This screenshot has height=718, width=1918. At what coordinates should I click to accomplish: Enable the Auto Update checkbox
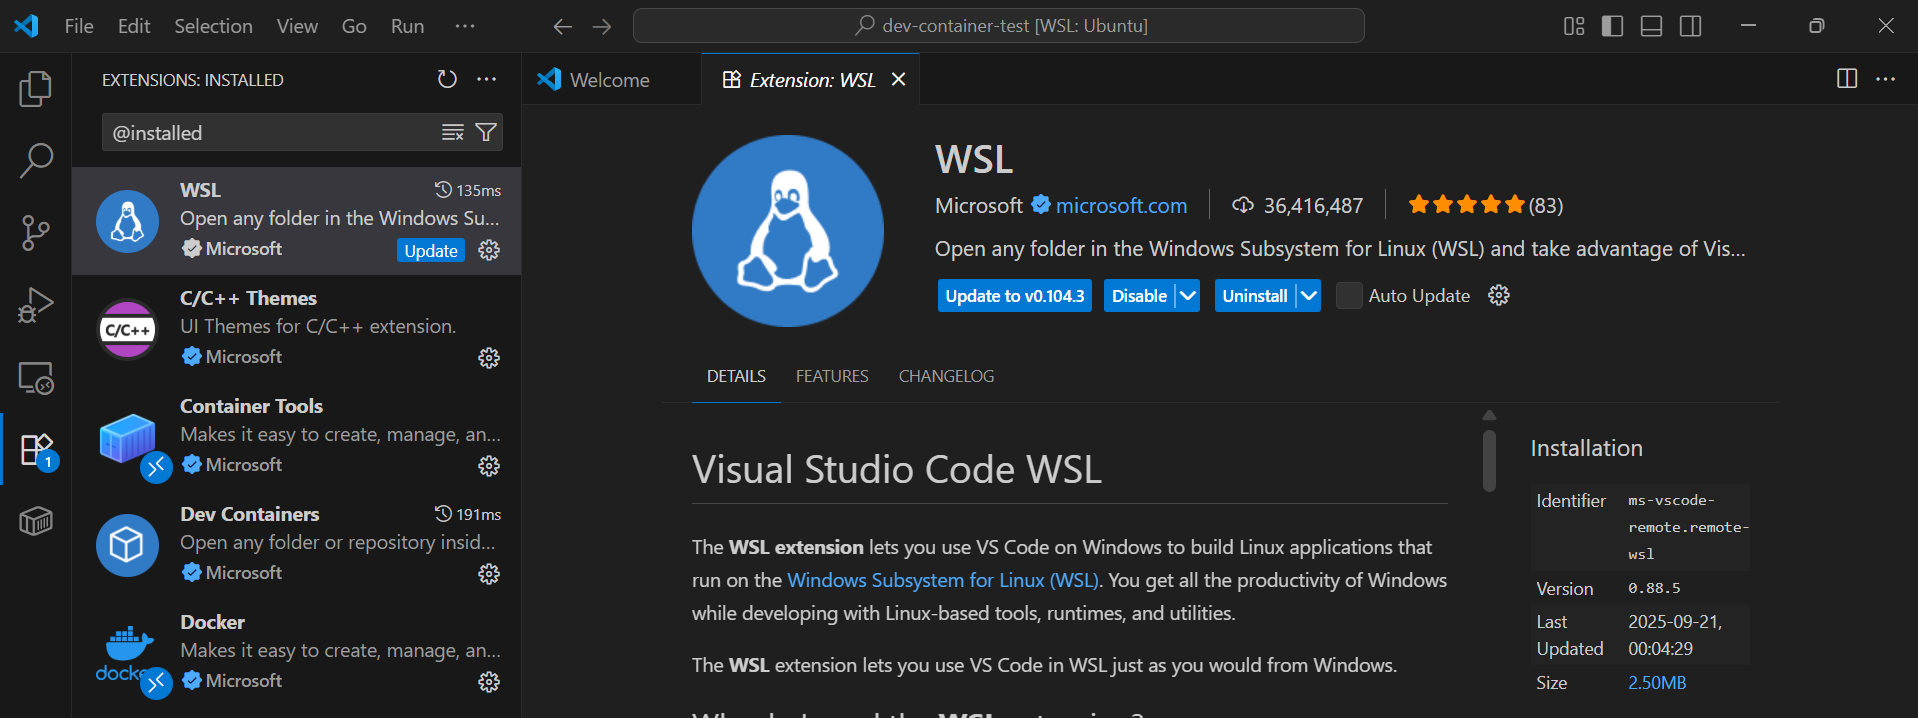point(1348,296)
